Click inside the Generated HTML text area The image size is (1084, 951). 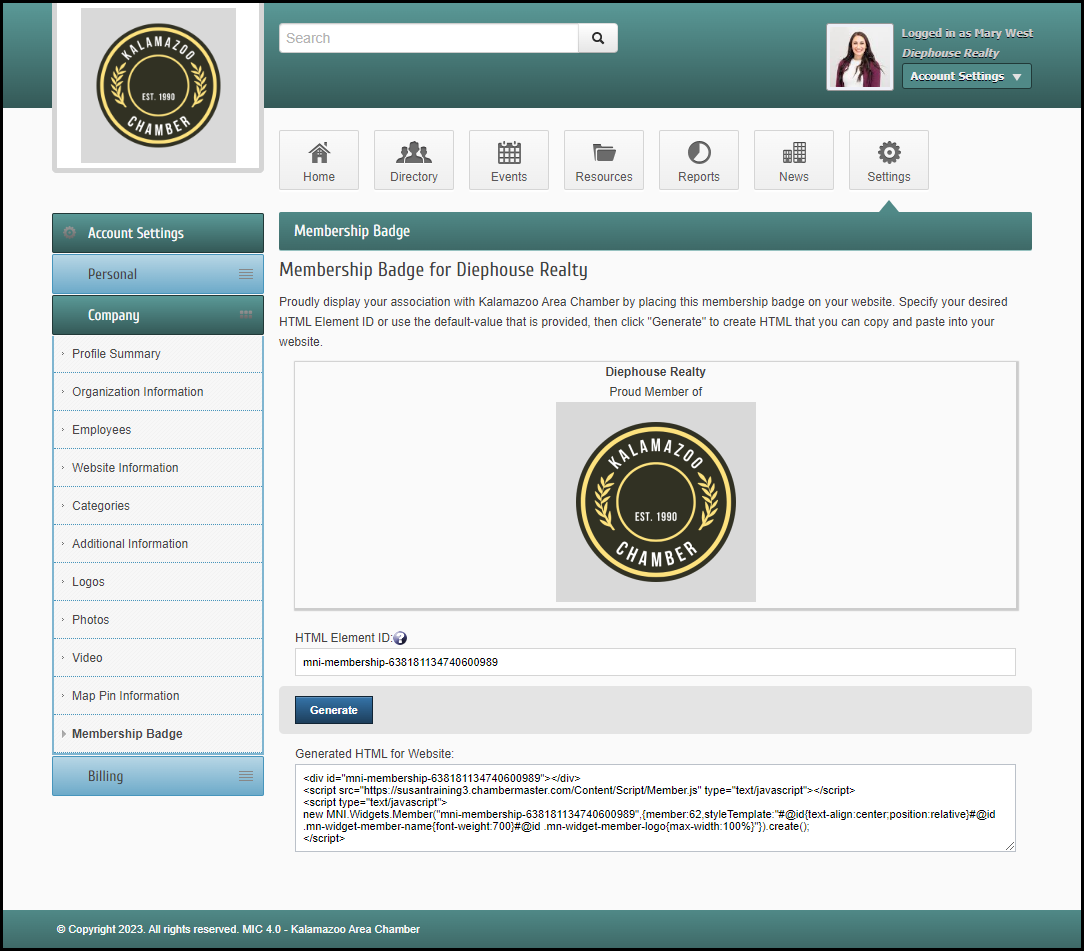[655, 808]
